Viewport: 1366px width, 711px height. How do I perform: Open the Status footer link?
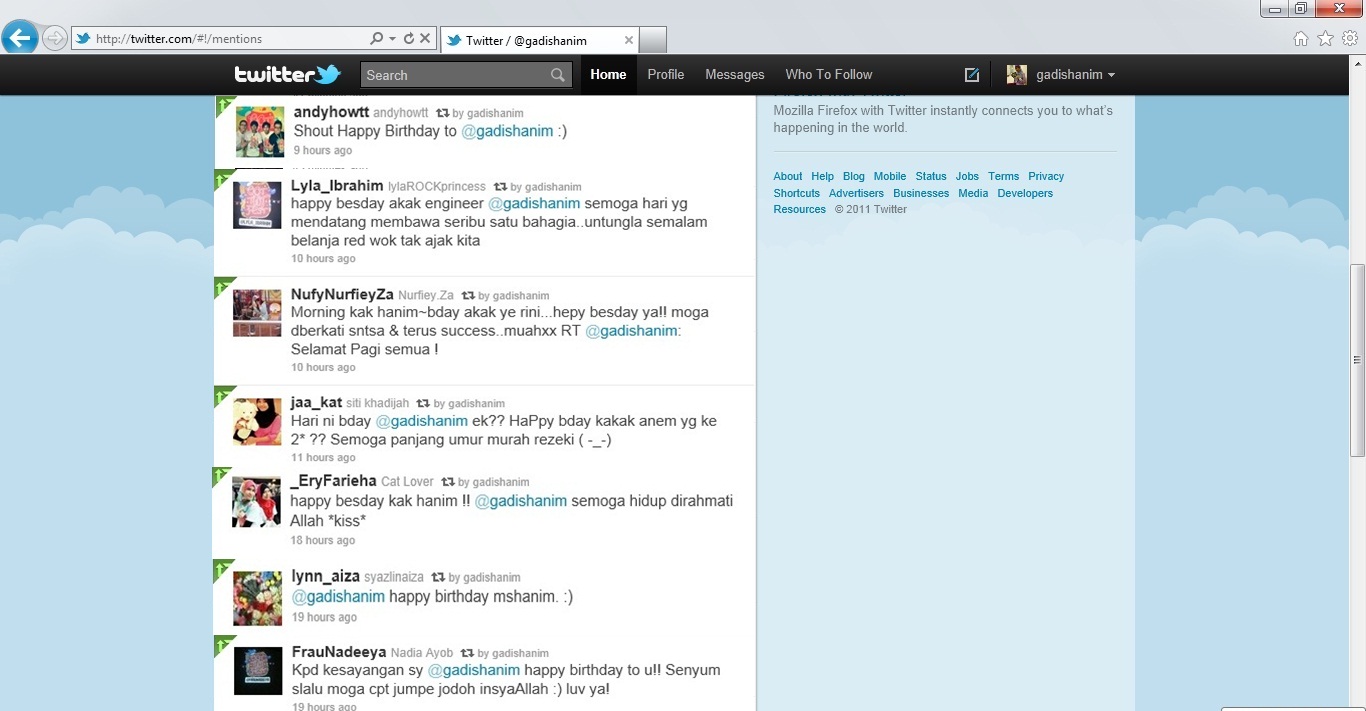pos(931,176)
